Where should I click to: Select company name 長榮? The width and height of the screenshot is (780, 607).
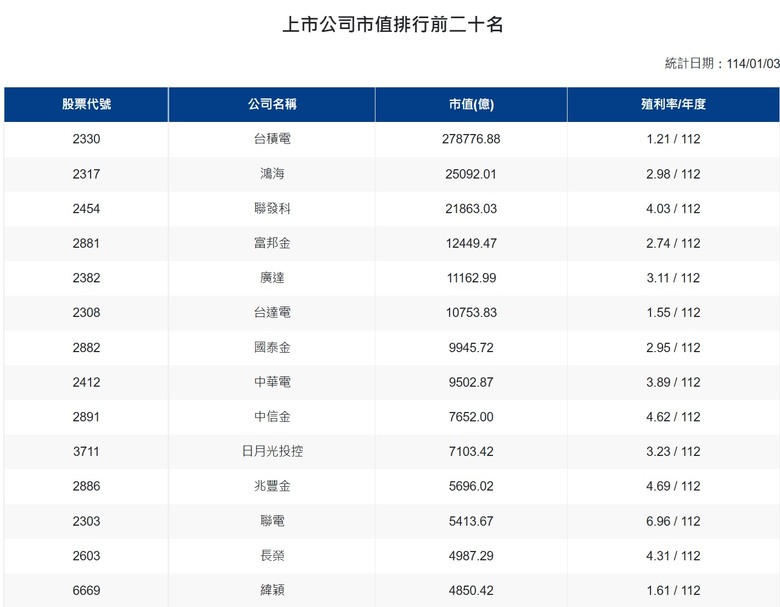coord(272,555)
